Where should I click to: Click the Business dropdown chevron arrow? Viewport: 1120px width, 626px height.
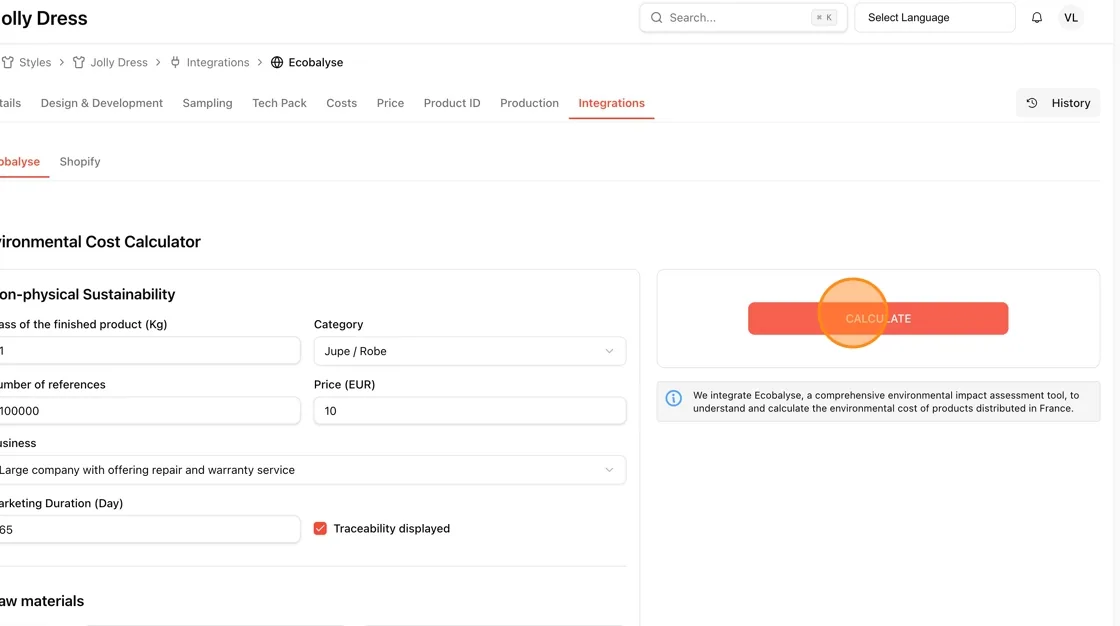pos(609,470)
